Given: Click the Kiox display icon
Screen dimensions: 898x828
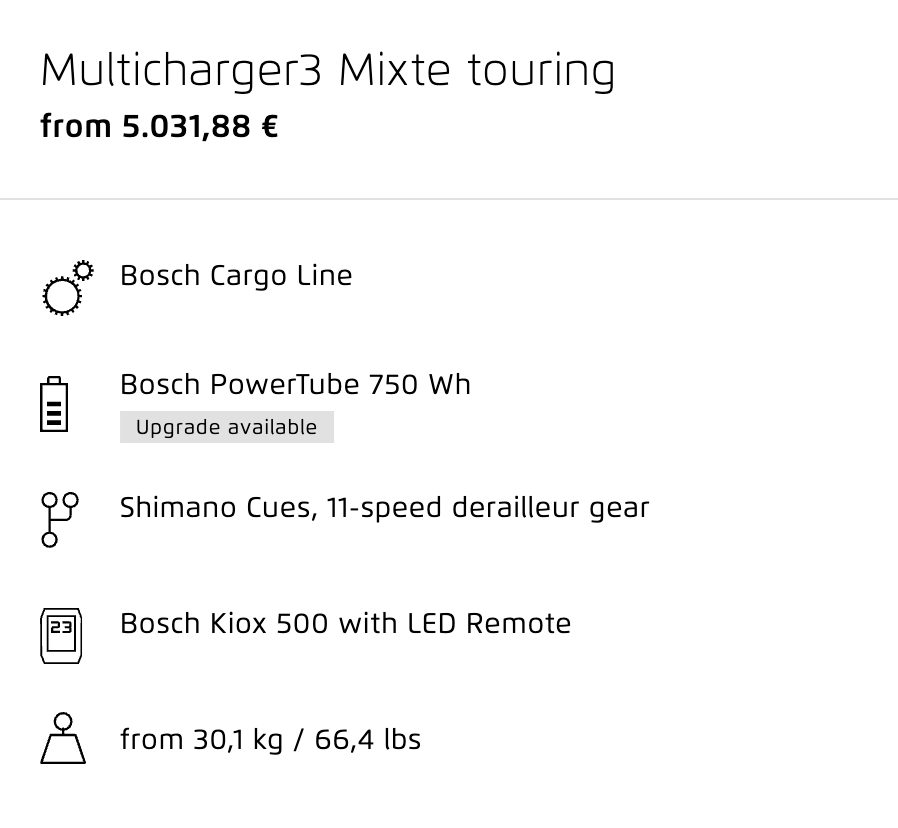Looking at the screenshot, I should click(61, 636).
